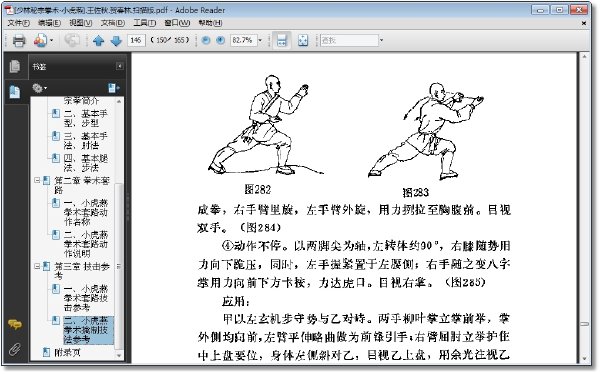Click the Print icon in toolbar
The height and width of the screenshot is (374, 600).
click(x=19, y=40)
